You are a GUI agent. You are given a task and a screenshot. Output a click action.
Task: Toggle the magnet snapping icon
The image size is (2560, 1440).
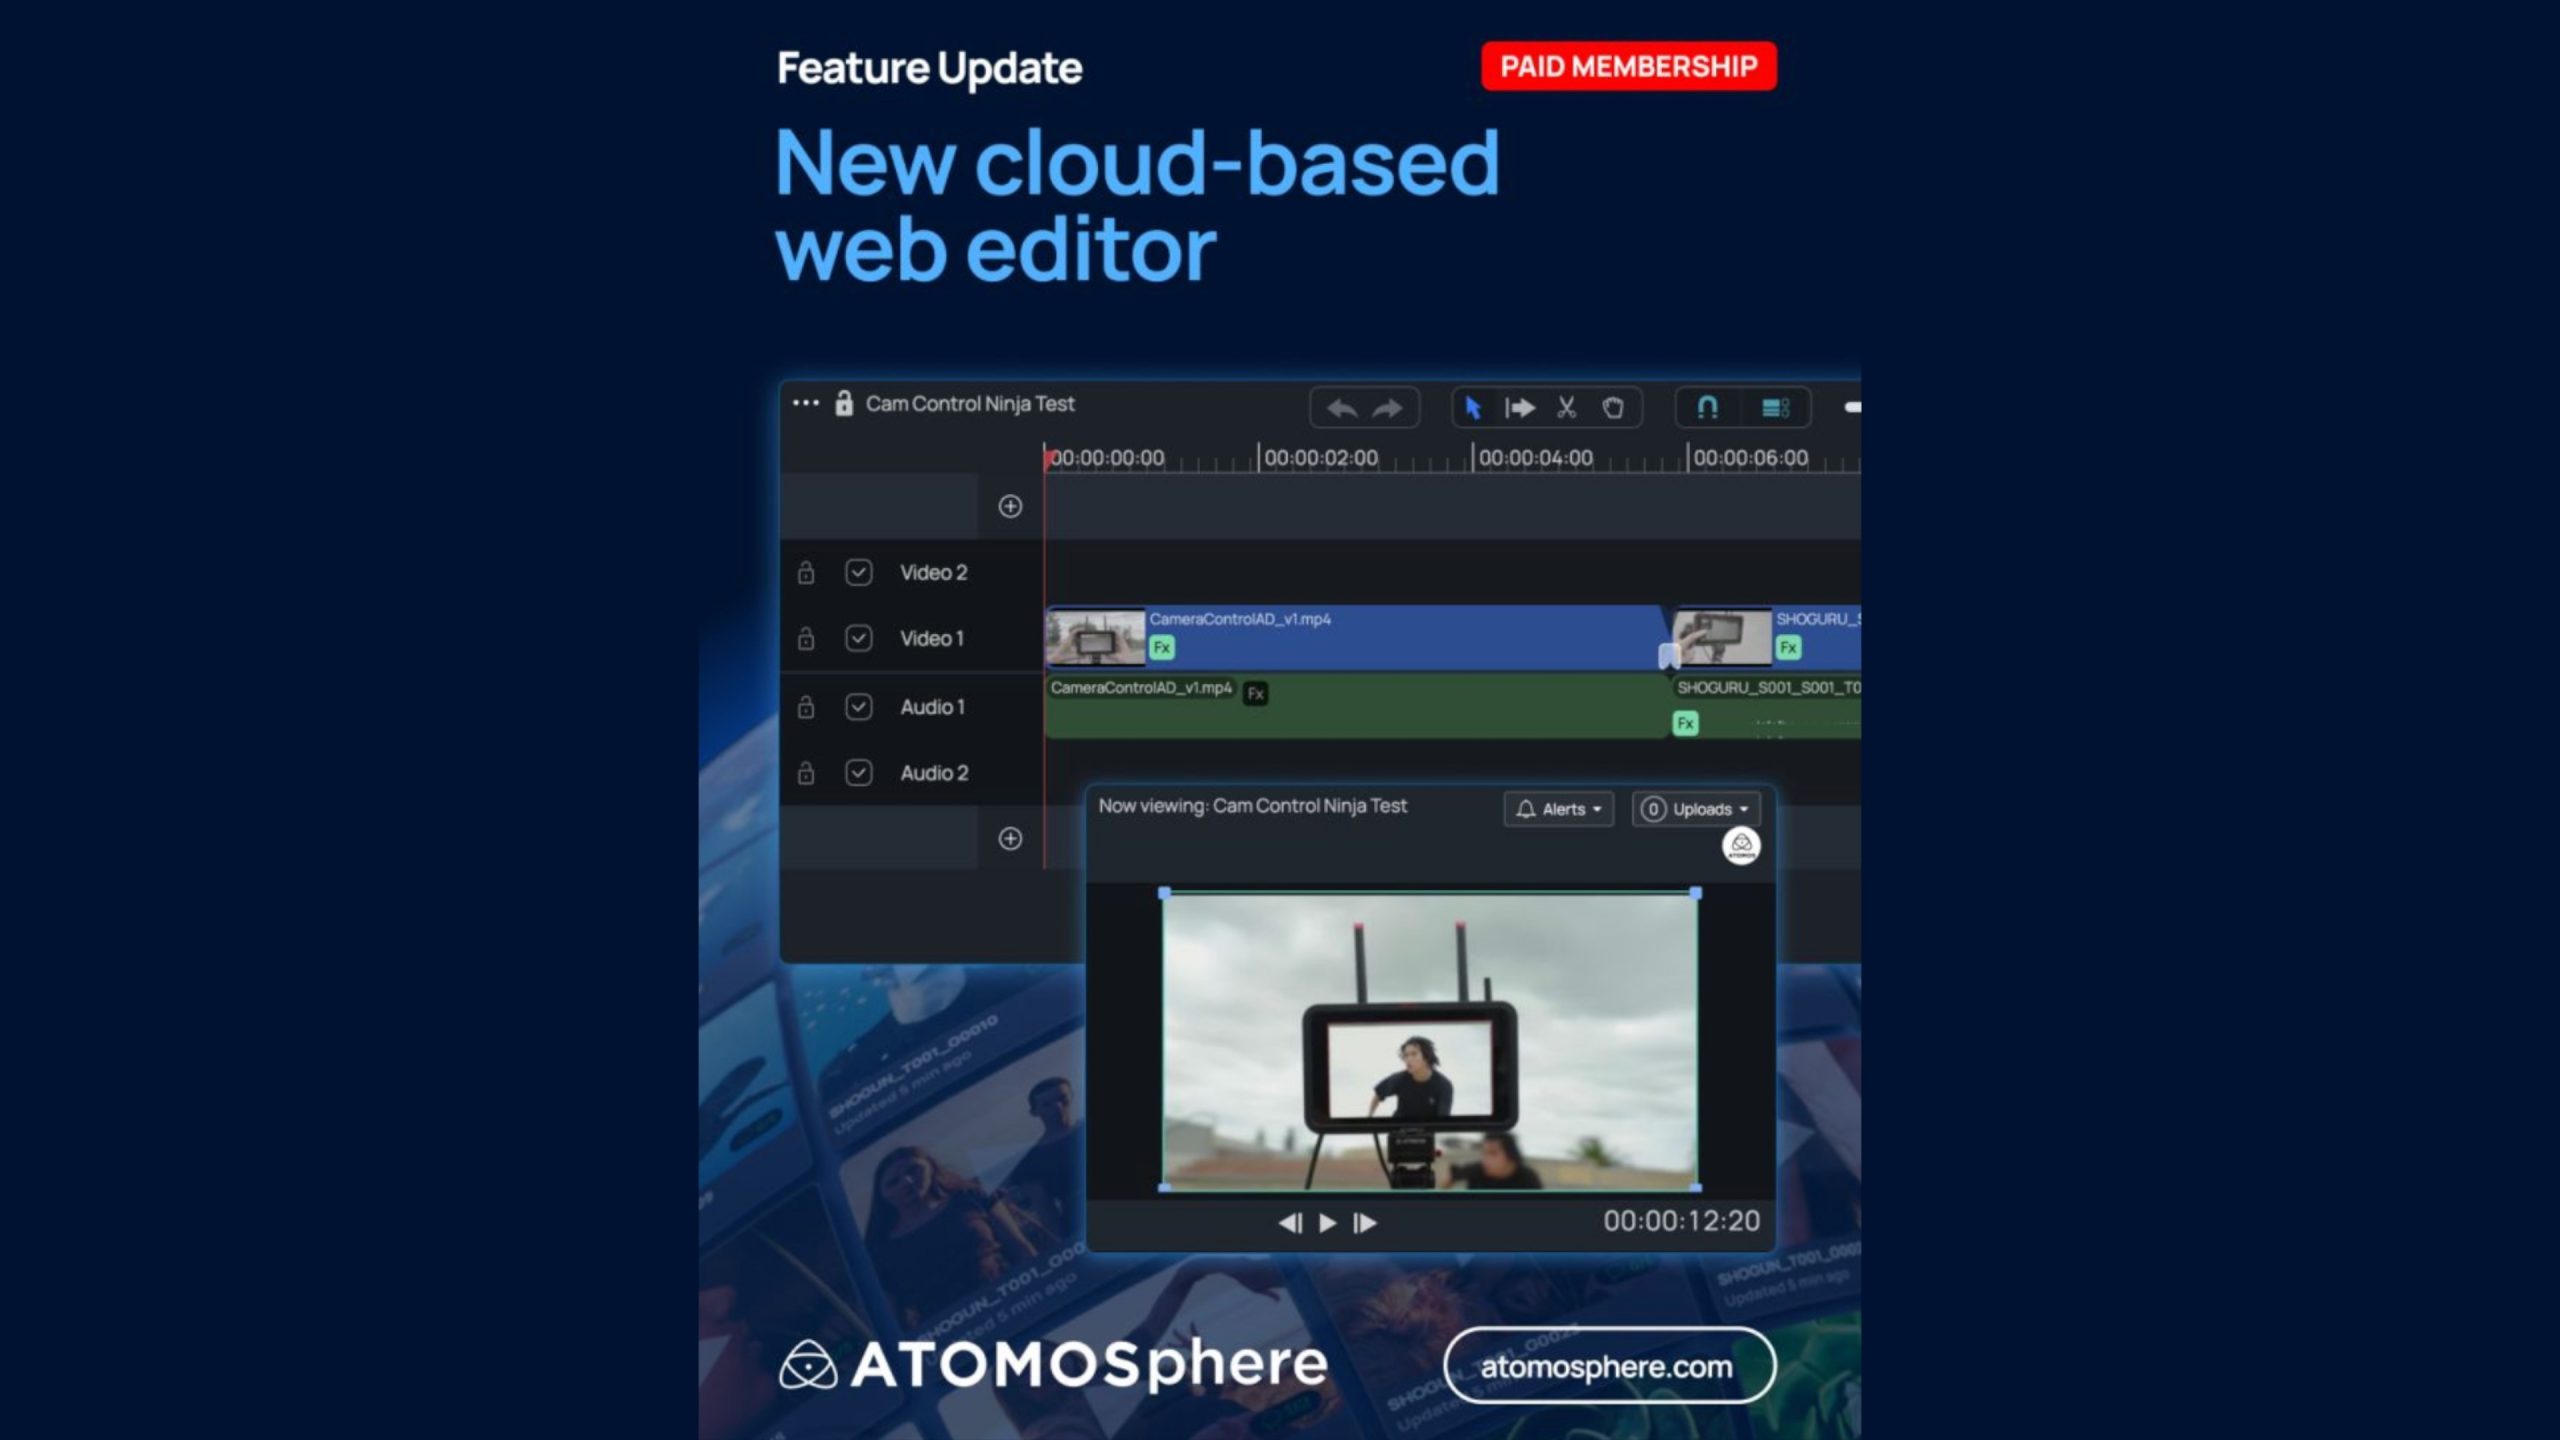[1708, 408]
